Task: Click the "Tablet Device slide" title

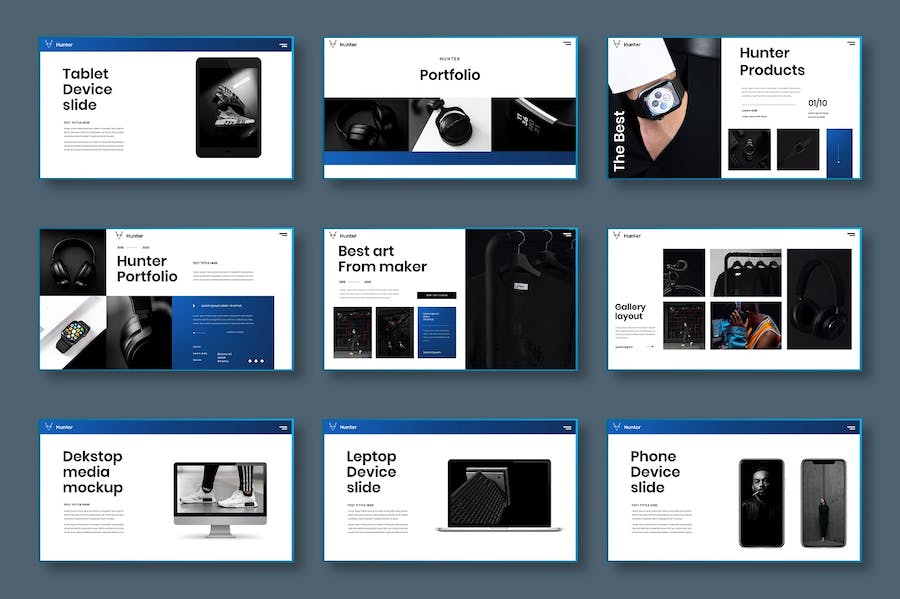Action: (87, 90)
